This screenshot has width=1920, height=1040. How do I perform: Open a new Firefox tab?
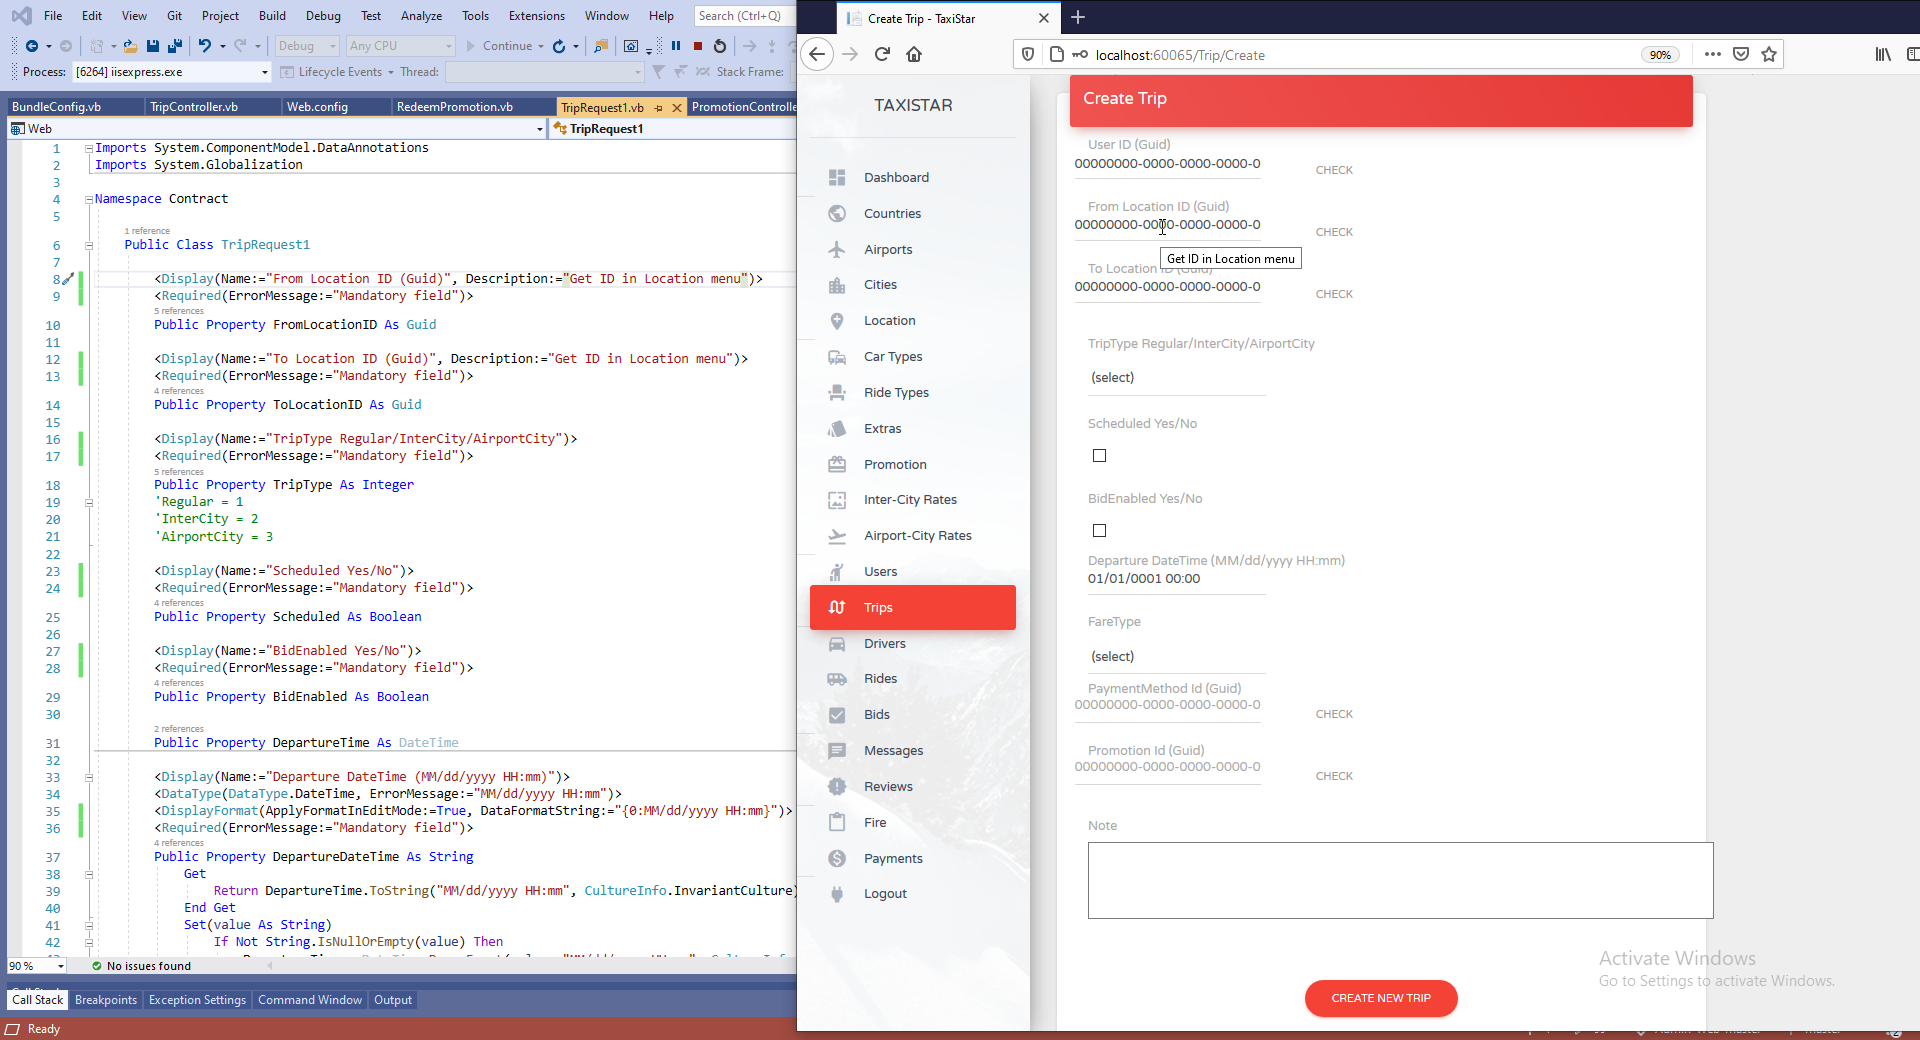click(x=1078, y=18)
